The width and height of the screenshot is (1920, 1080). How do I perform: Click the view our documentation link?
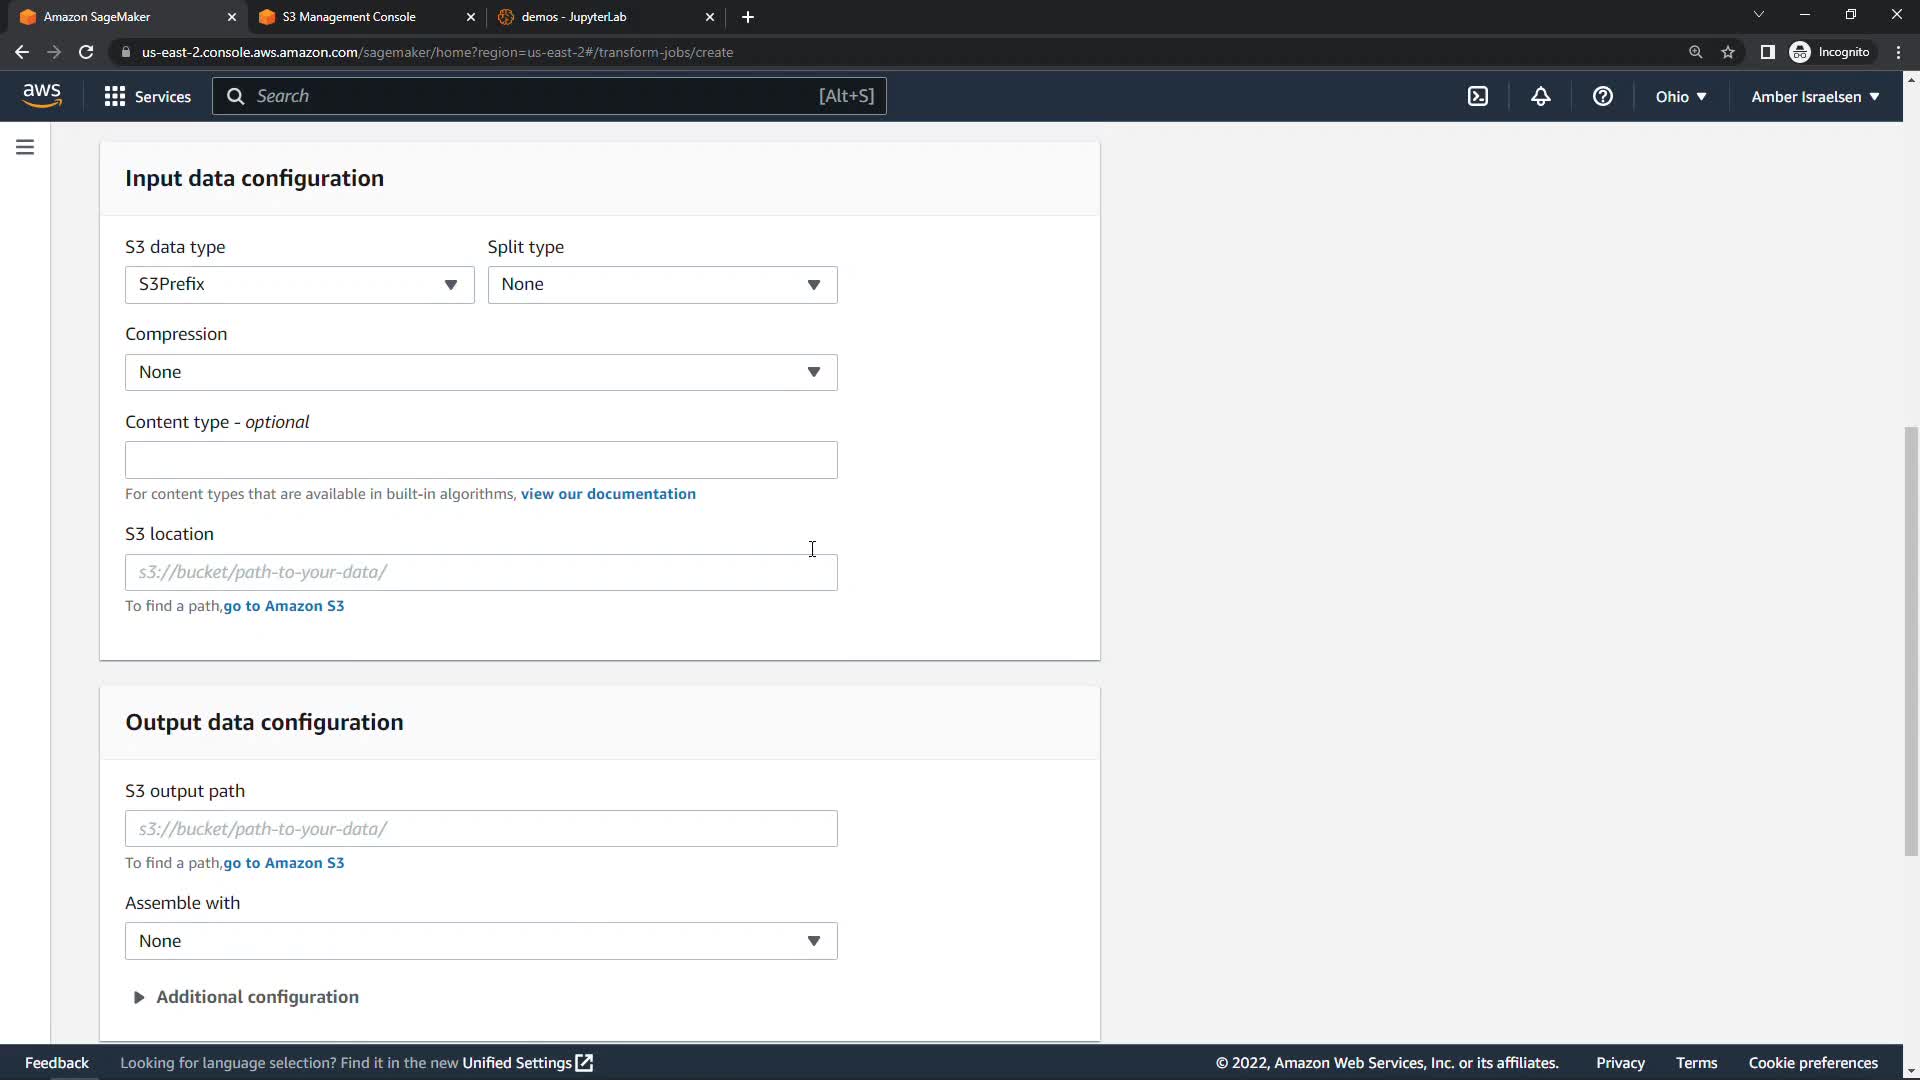(x=608, y=494)
